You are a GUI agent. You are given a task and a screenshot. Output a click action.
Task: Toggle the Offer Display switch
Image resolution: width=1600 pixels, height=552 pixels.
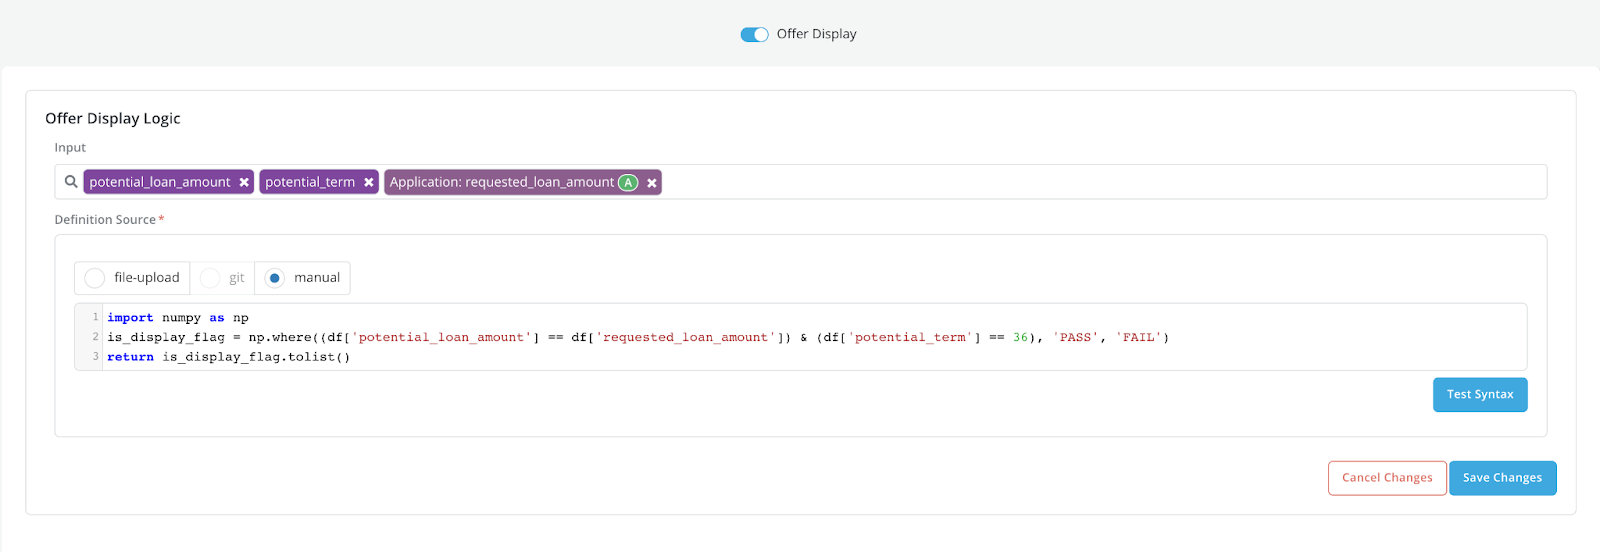754,34
